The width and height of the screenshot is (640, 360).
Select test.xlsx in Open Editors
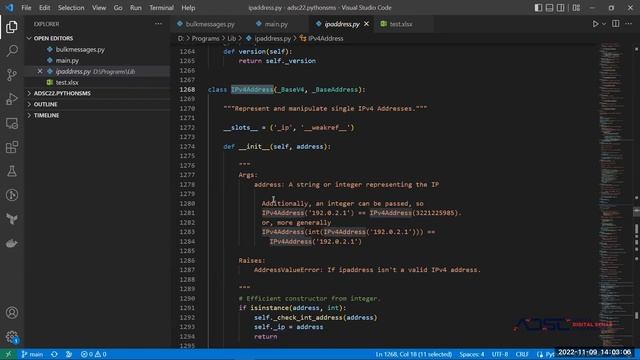67,82
